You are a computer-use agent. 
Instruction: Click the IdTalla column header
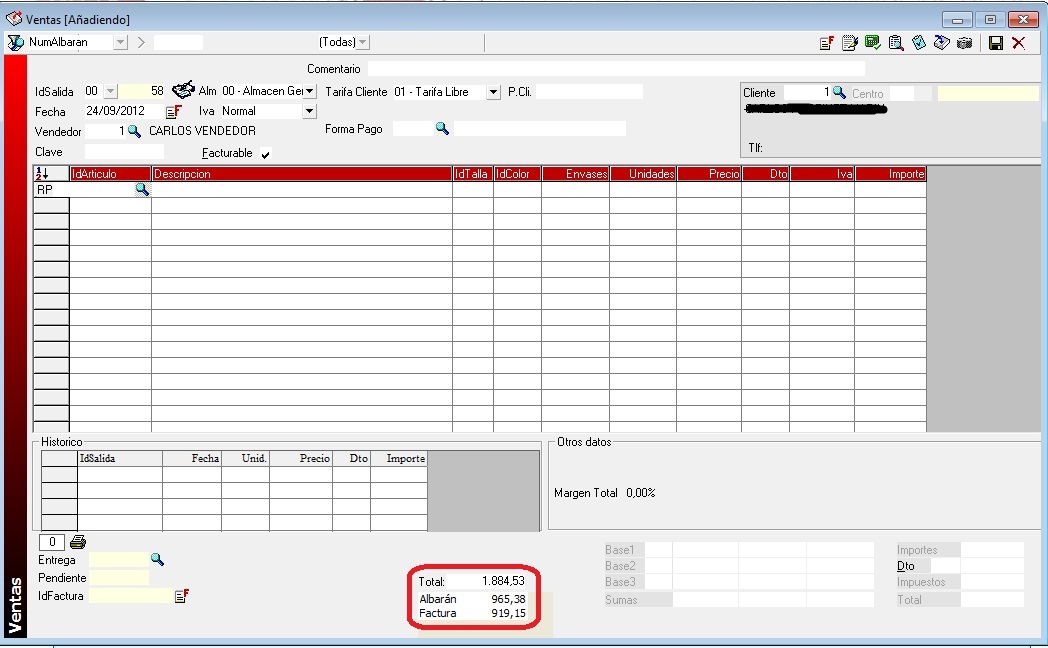[473, 174]
